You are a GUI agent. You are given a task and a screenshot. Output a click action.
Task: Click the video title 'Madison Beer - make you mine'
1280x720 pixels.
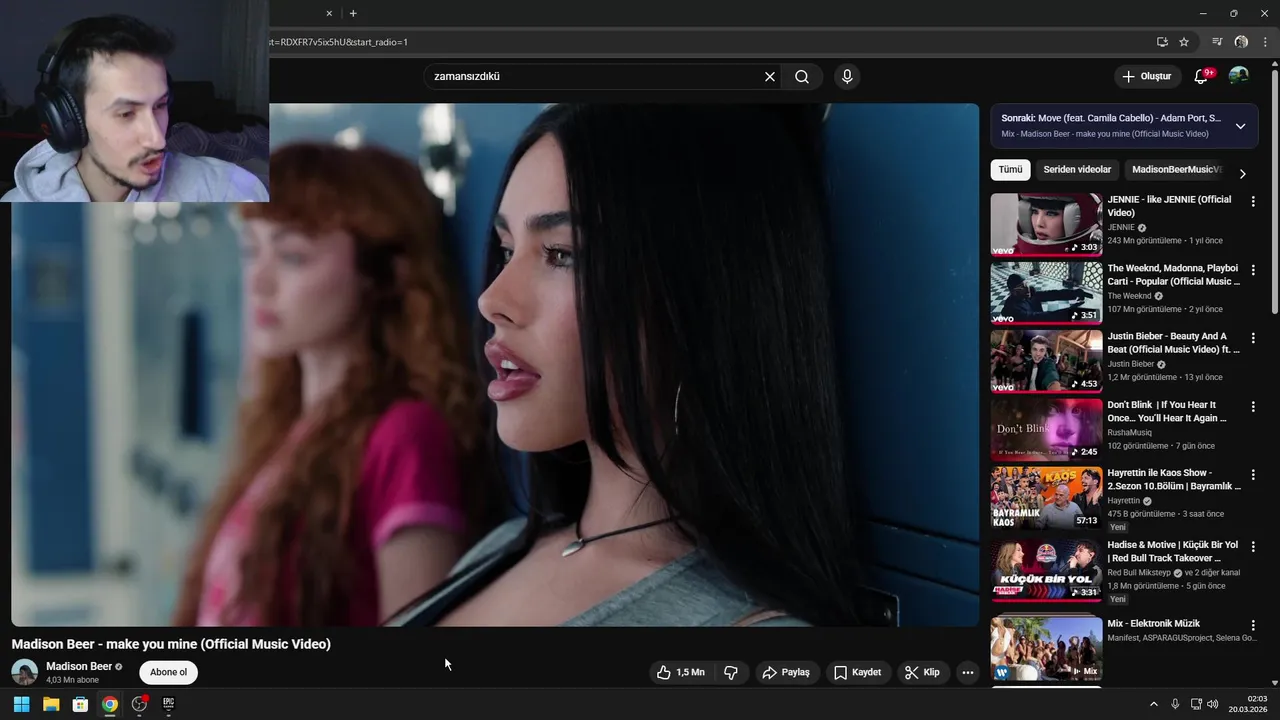pyautogui.click(x=171, y=644)
